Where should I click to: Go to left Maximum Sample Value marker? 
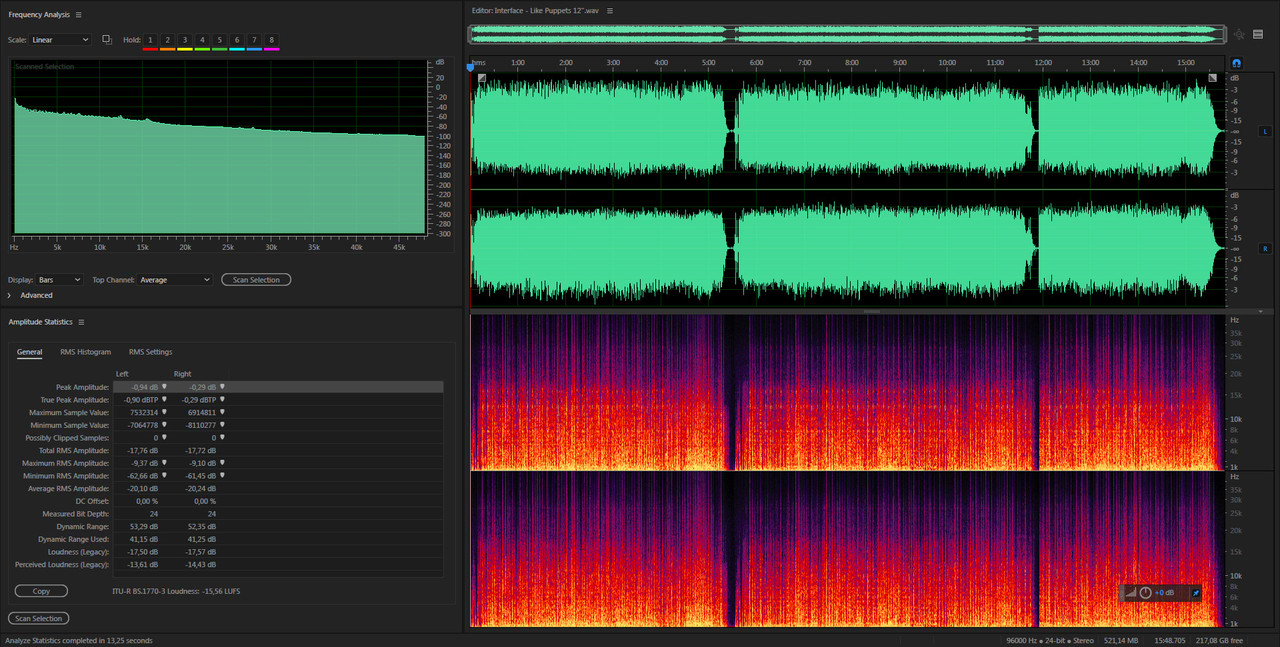click(x=165, y=412)
